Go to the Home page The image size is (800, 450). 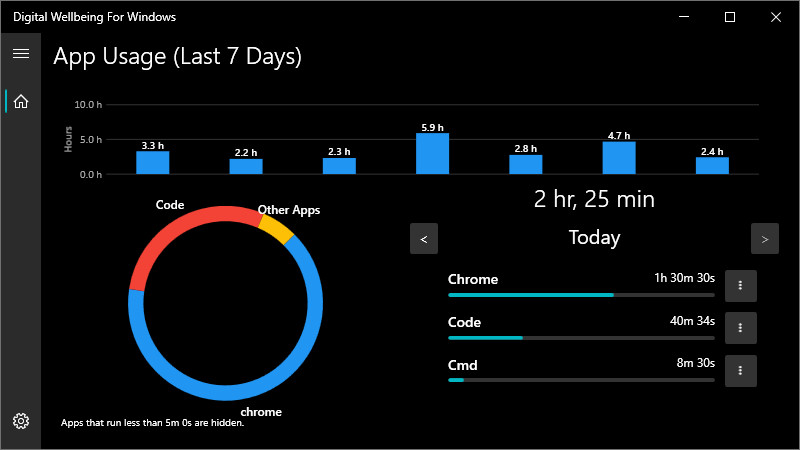(20, 101)
